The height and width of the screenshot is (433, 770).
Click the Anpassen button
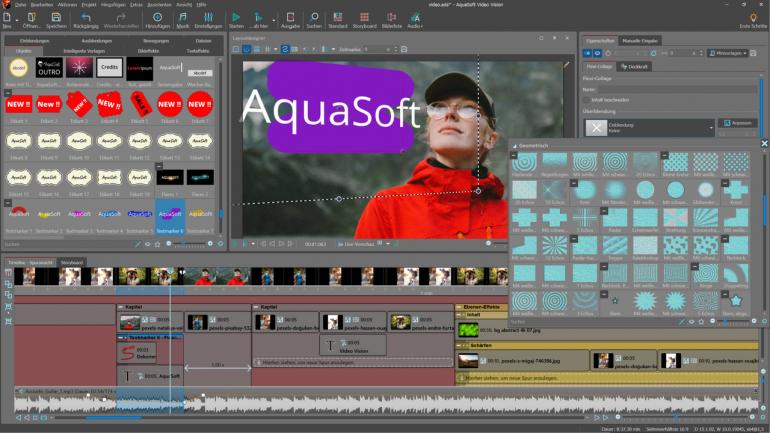pyautogui.click(x=739, y=123)
